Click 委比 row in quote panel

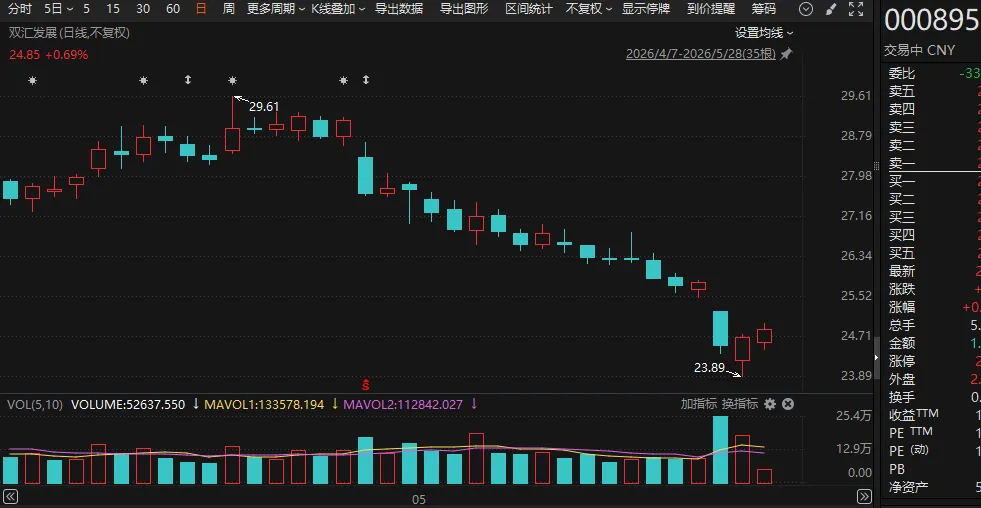[932, 73]
